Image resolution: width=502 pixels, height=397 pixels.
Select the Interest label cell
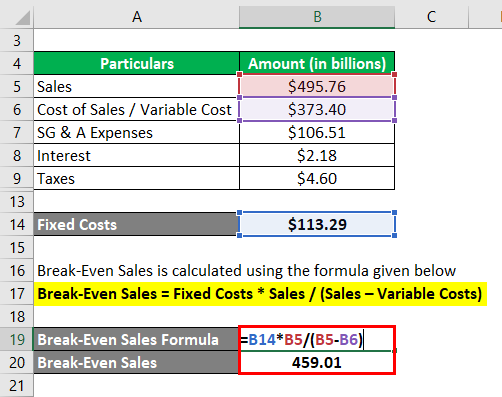(136, 155)
